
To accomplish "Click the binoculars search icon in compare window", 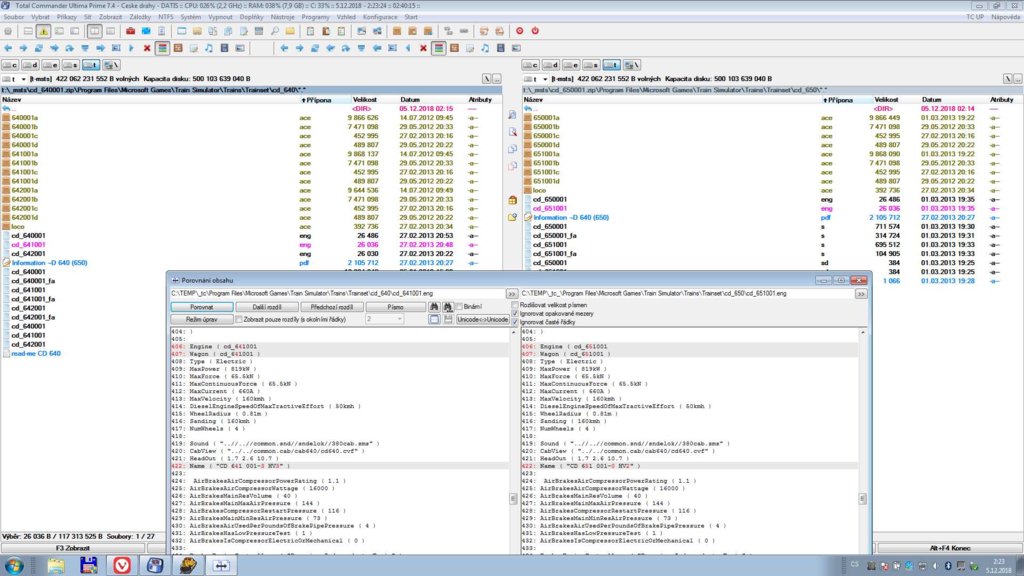I will click(435, 307).
